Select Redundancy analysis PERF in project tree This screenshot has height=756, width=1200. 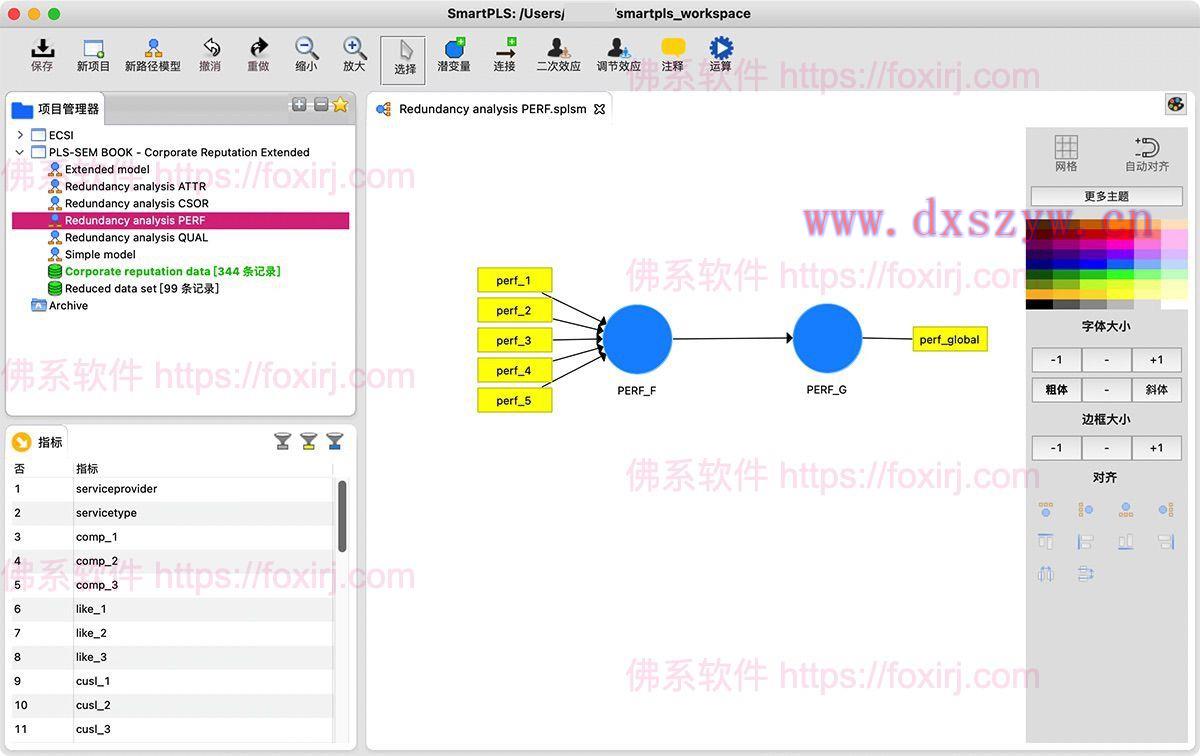180,220
